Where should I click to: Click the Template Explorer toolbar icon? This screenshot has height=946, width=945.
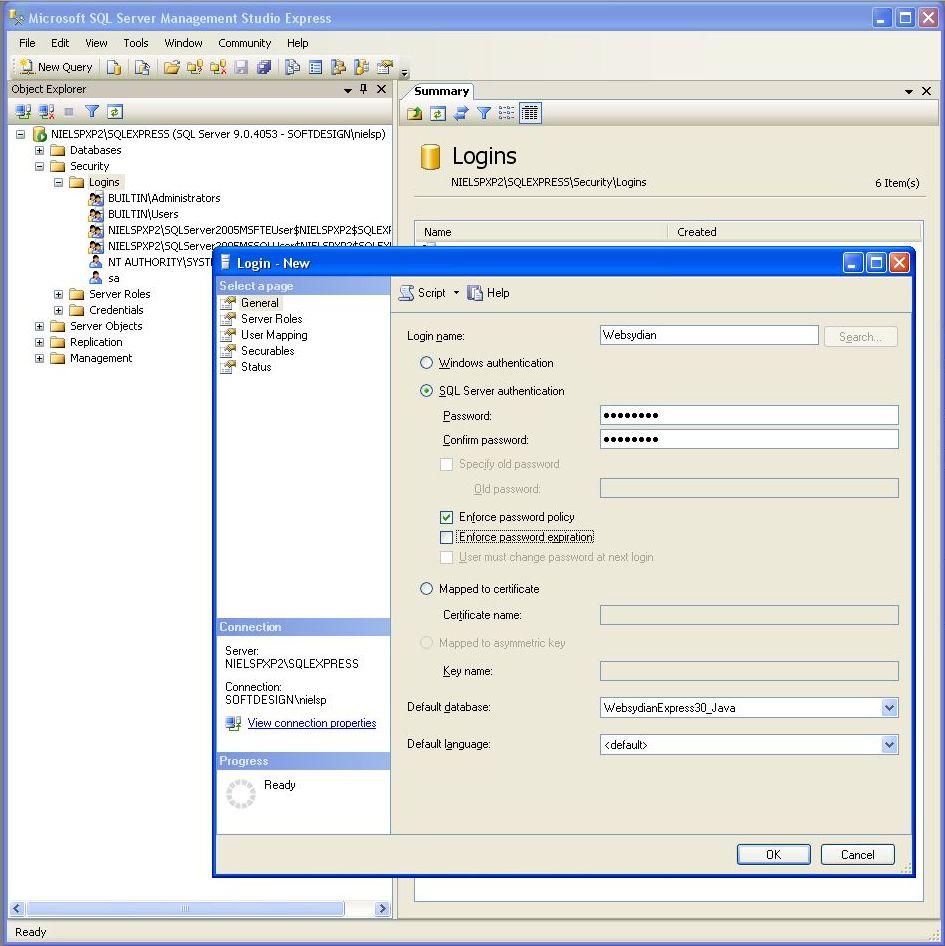click(x=361, y=67)
